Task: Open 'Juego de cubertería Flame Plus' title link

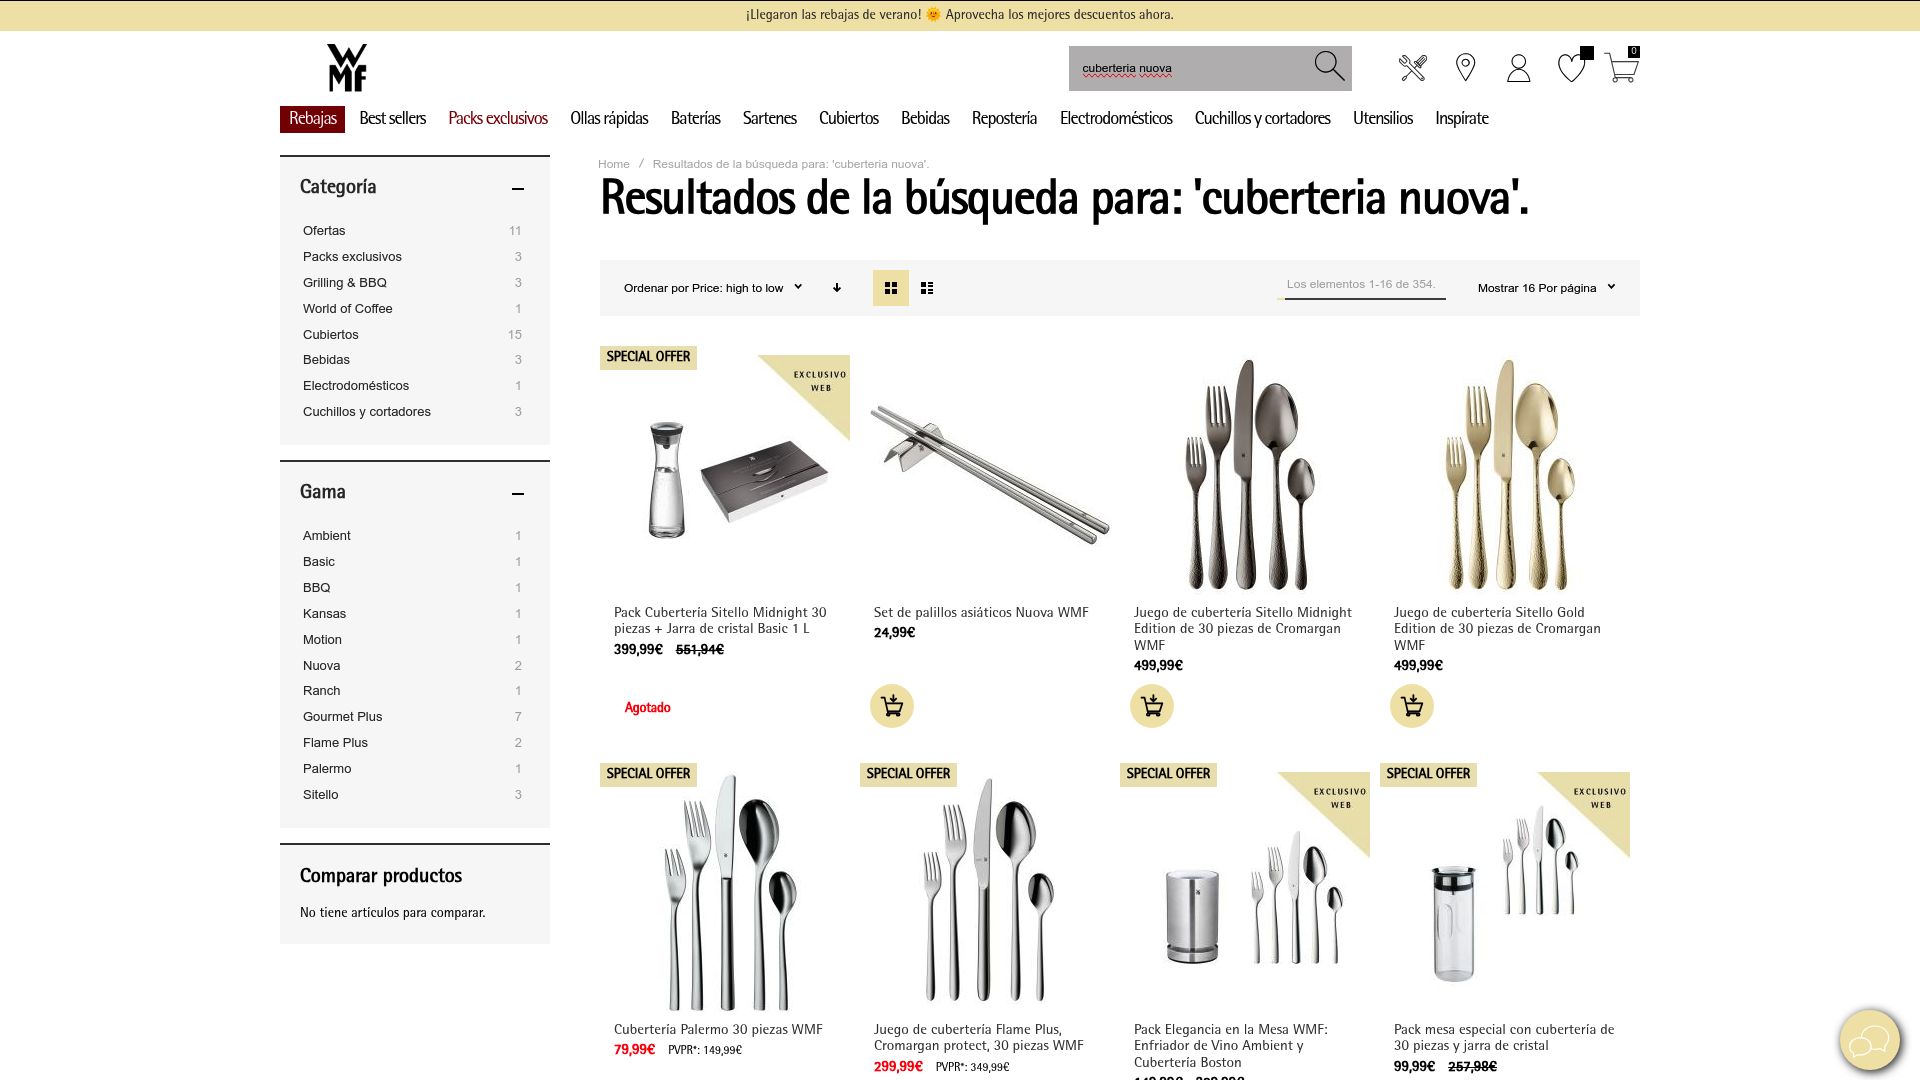Action: 979,1038
